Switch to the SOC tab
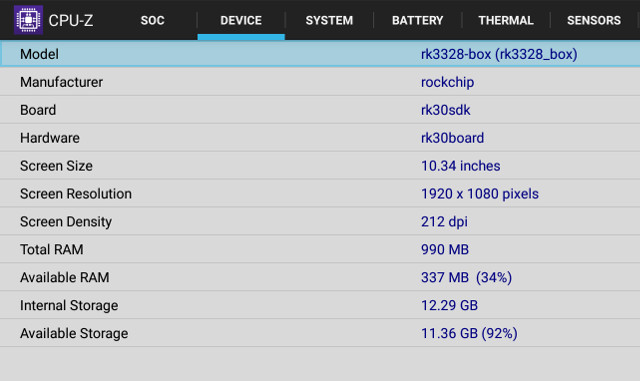 (x=153, y=20)
